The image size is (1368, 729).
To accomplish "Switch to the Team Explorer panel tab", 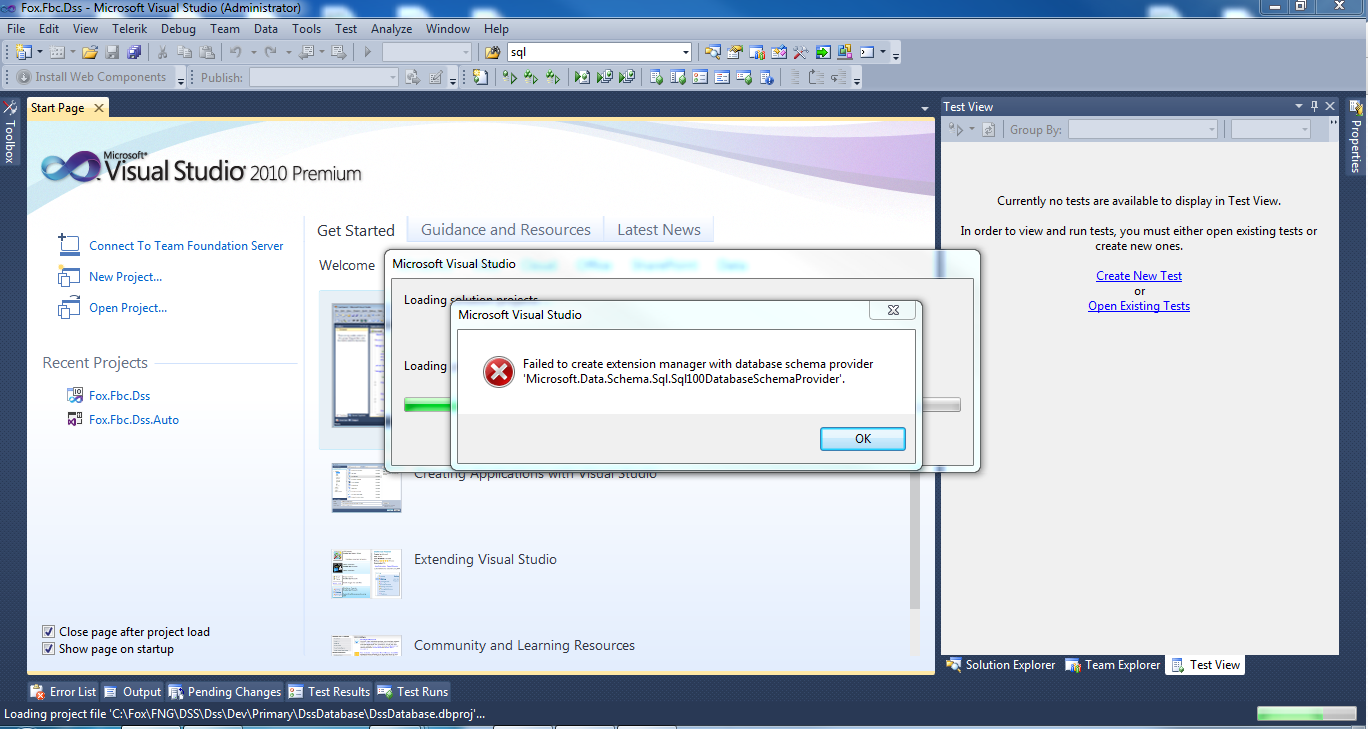I will point(1113,665).
